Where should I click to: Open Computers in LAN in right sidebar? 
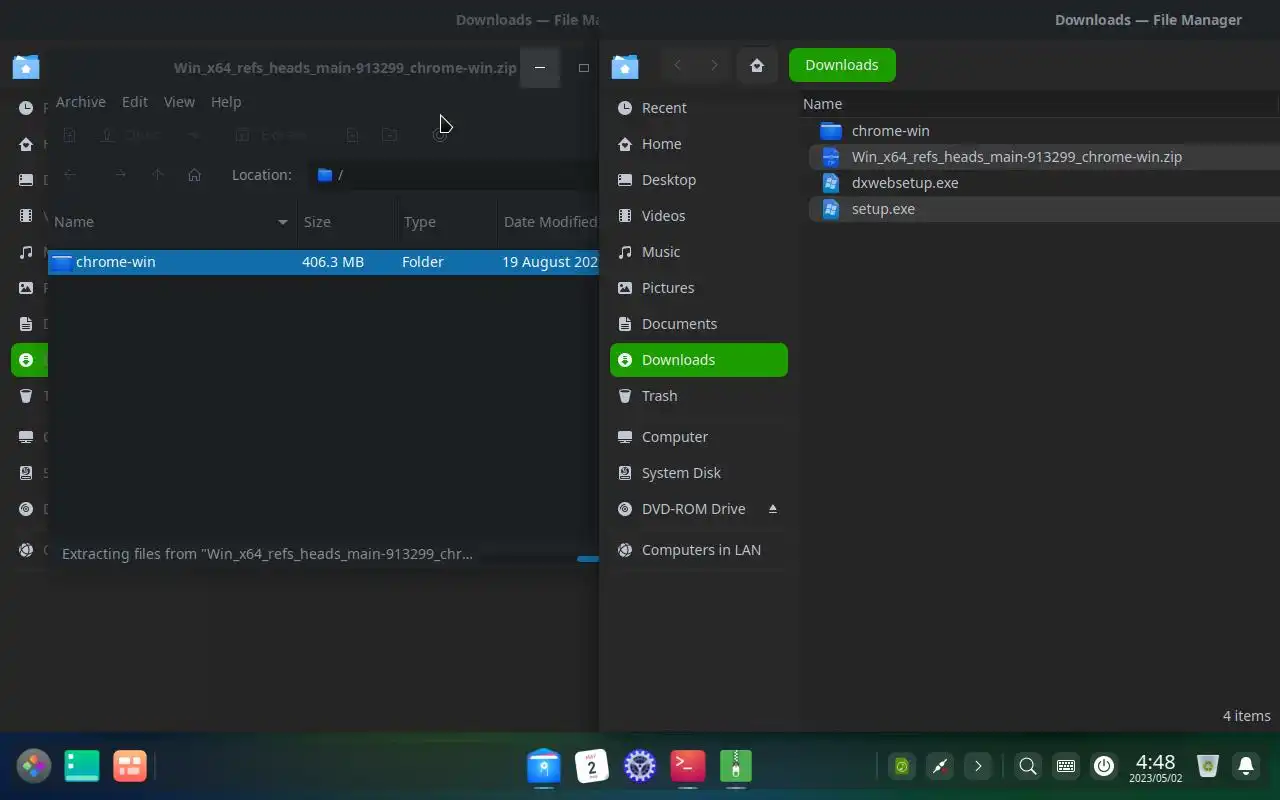click(x=699, y=550)
